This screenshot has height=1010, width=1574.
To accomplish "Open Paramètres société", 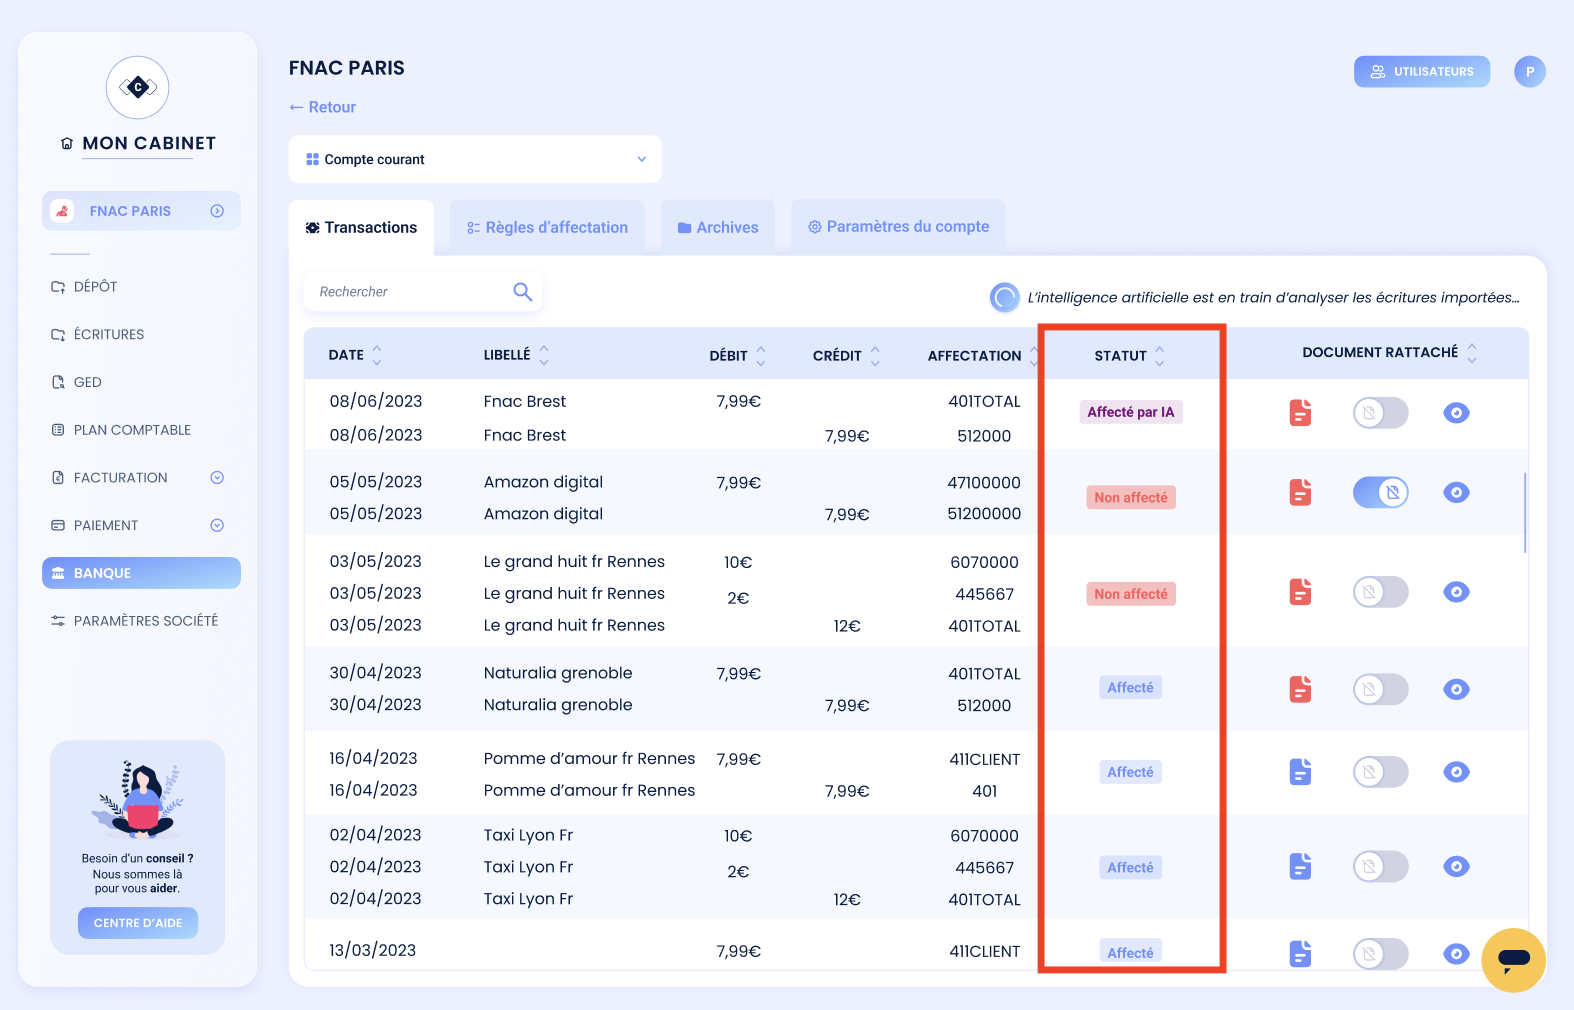I will (134, 621).
